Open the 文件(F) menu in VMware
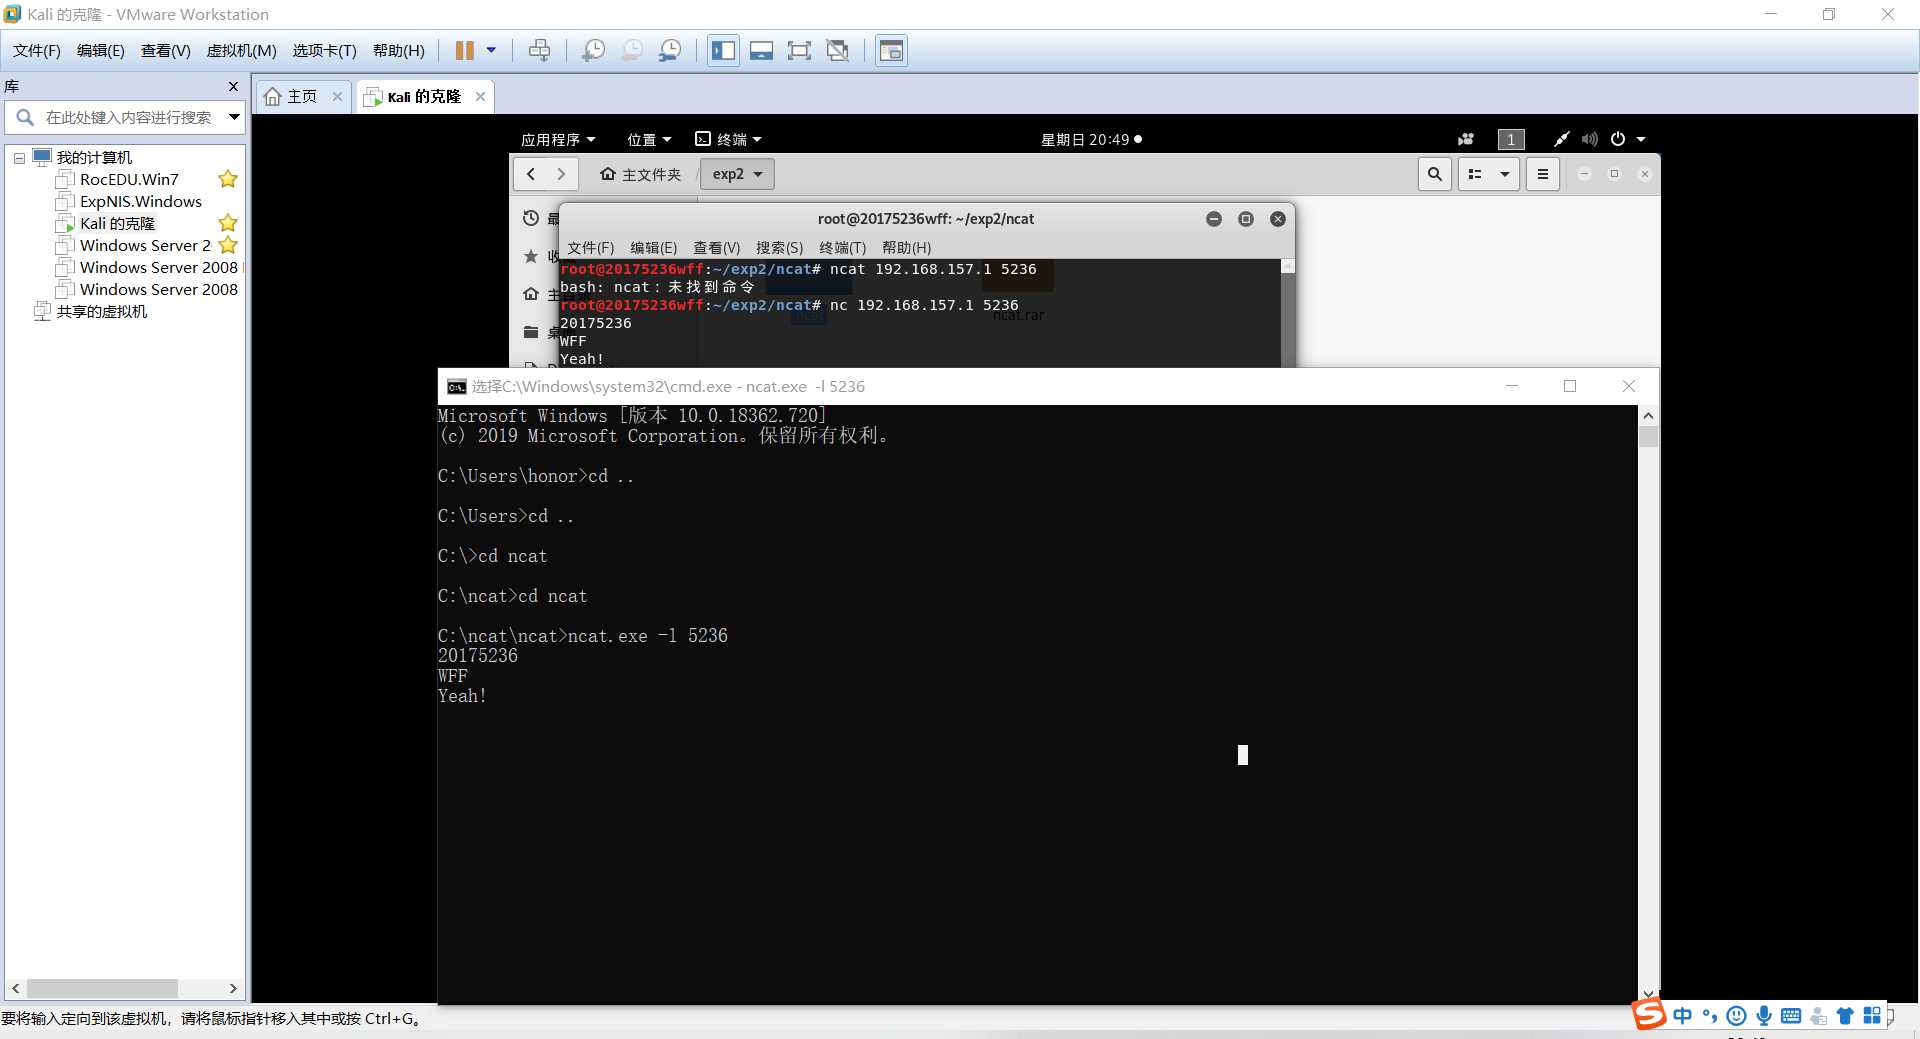The width and height of the screenshot is (1920, 1039). [x=37, y=50]
